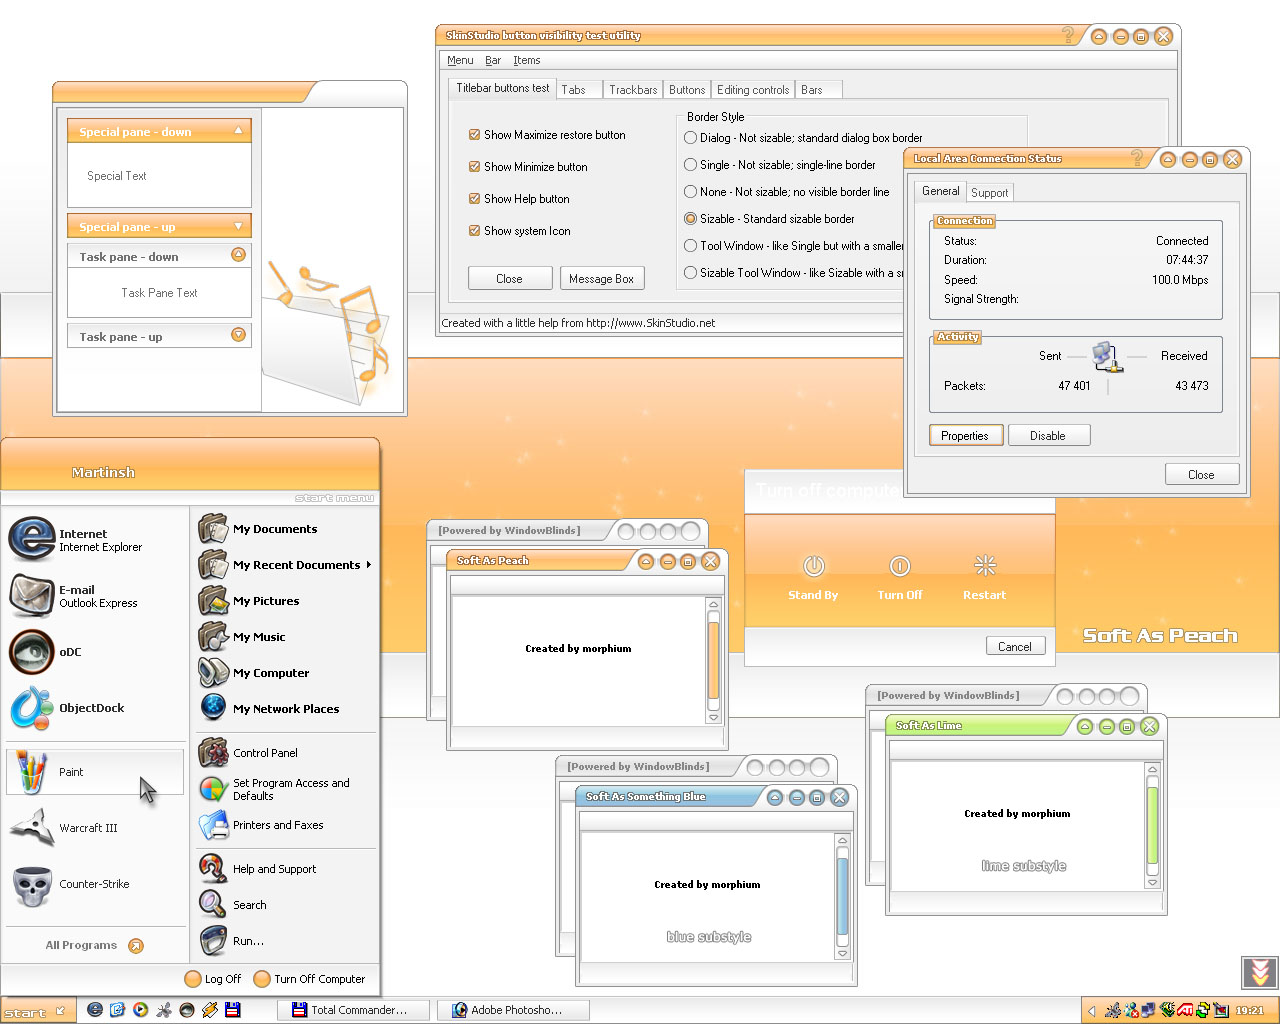Click Internet Explorer quick launch icon

pos(95,1010)
